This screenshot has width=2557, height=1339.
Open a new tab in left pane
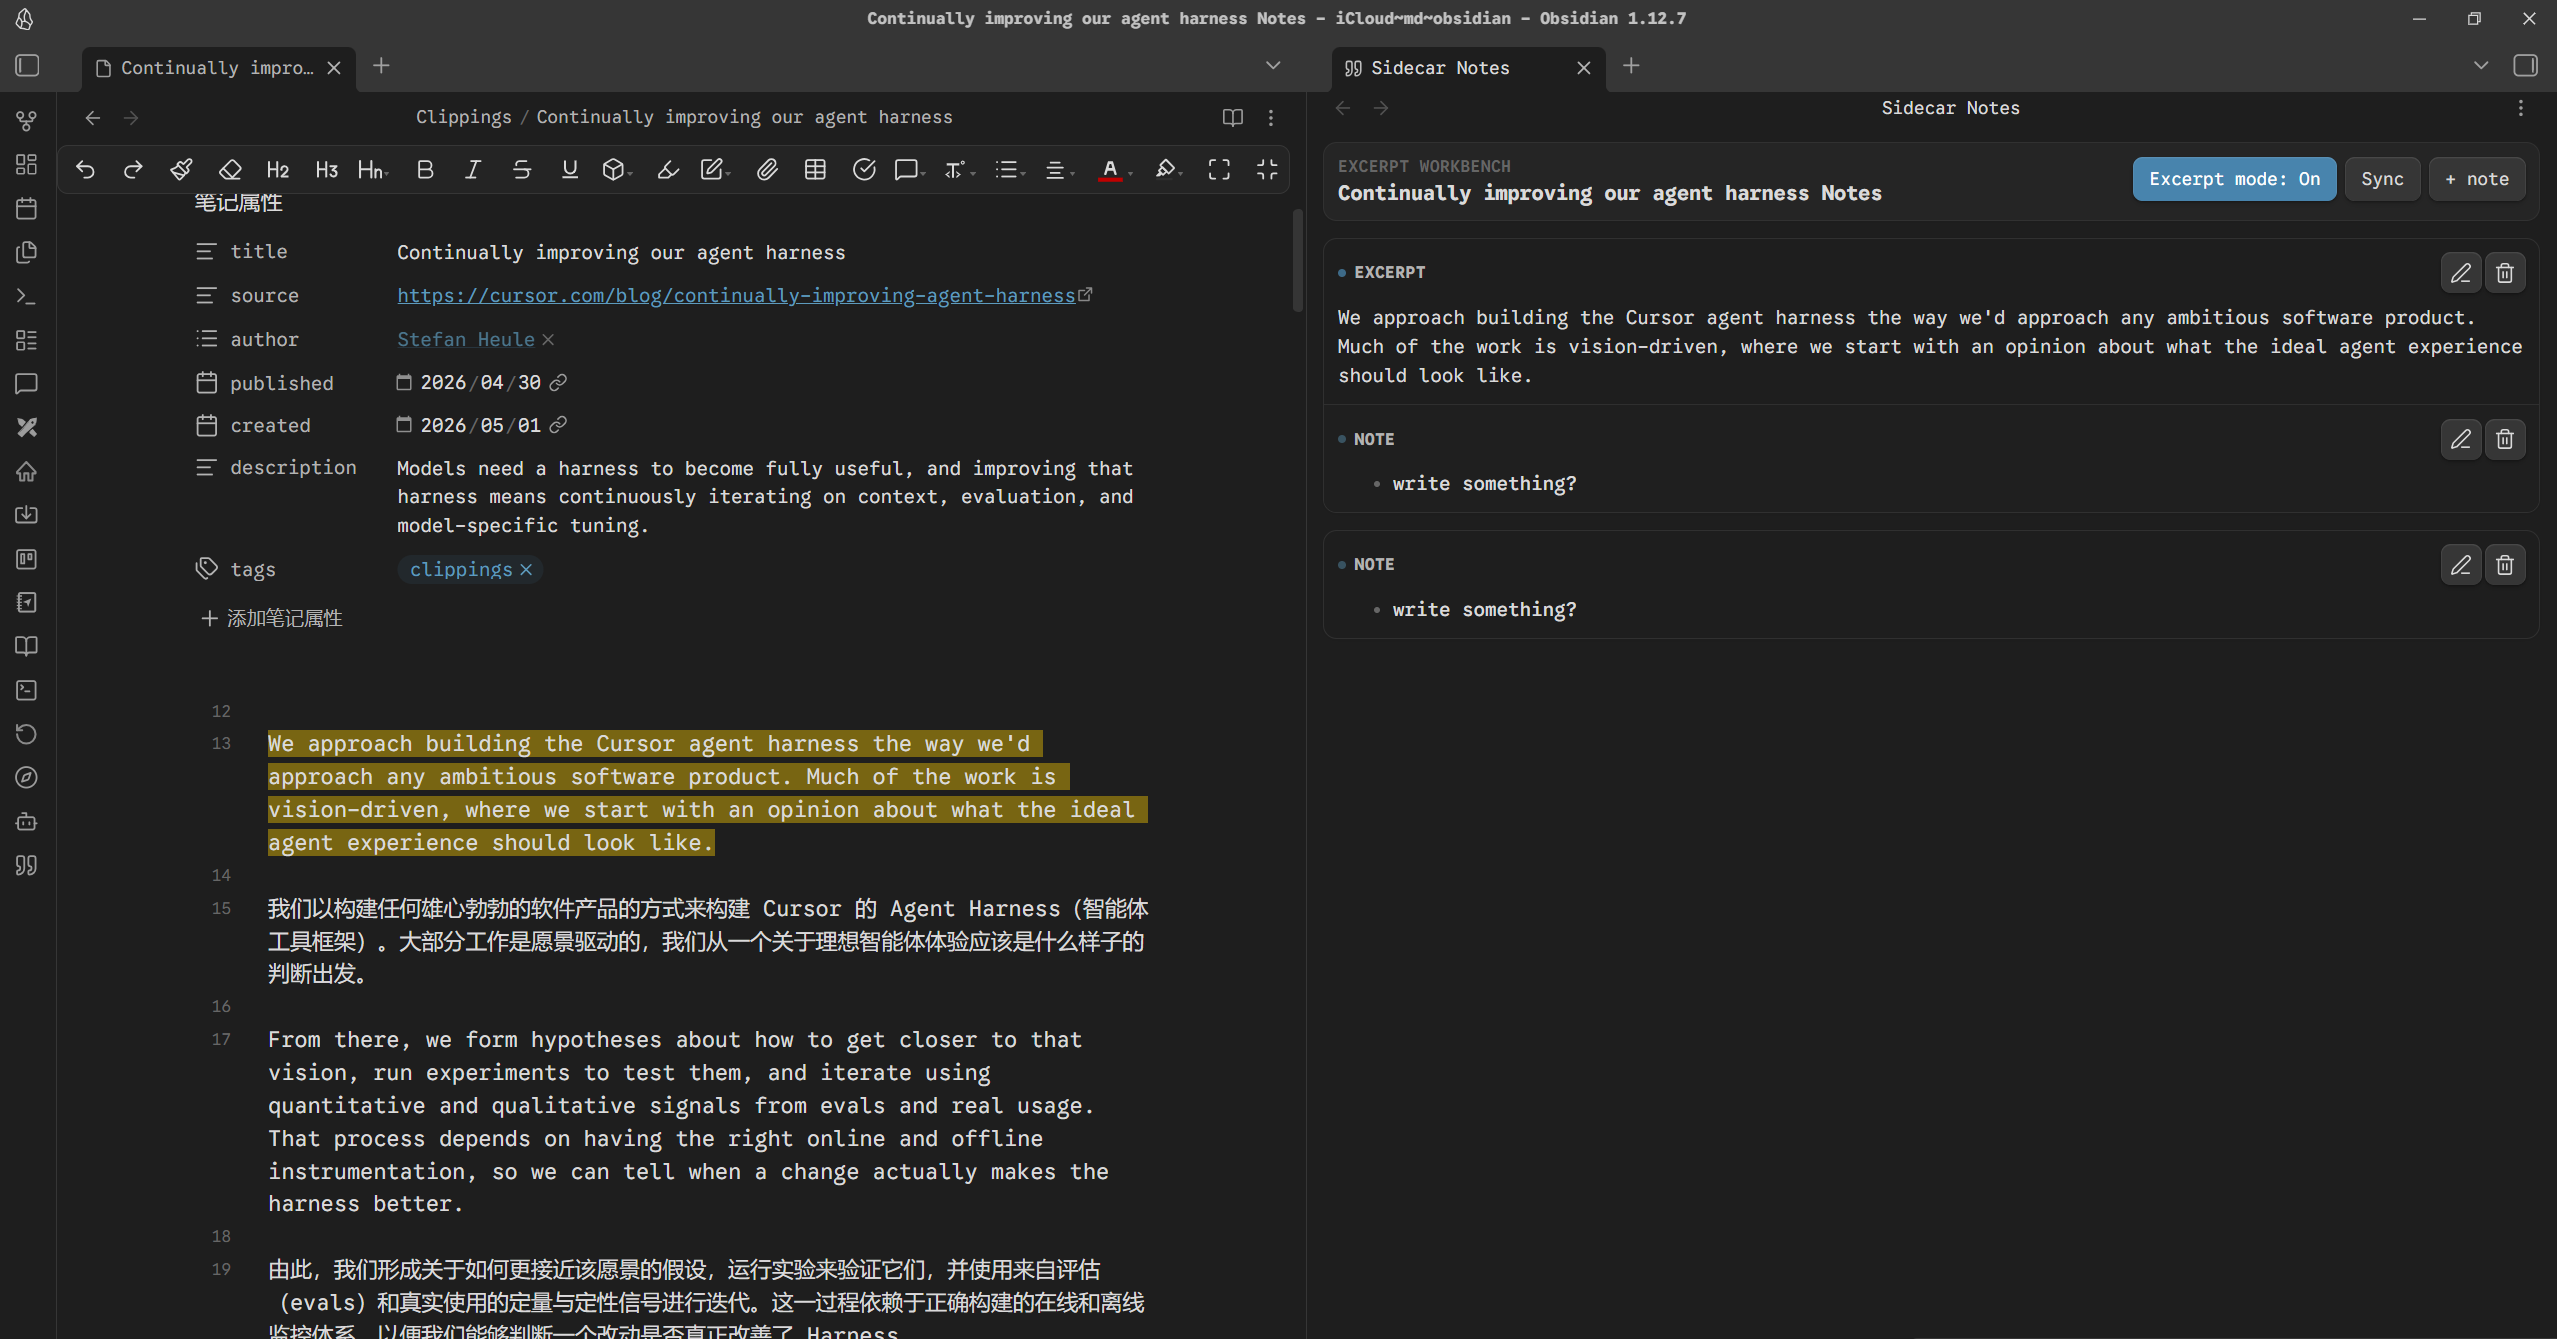pyautogui.click(x=381, y=66)
